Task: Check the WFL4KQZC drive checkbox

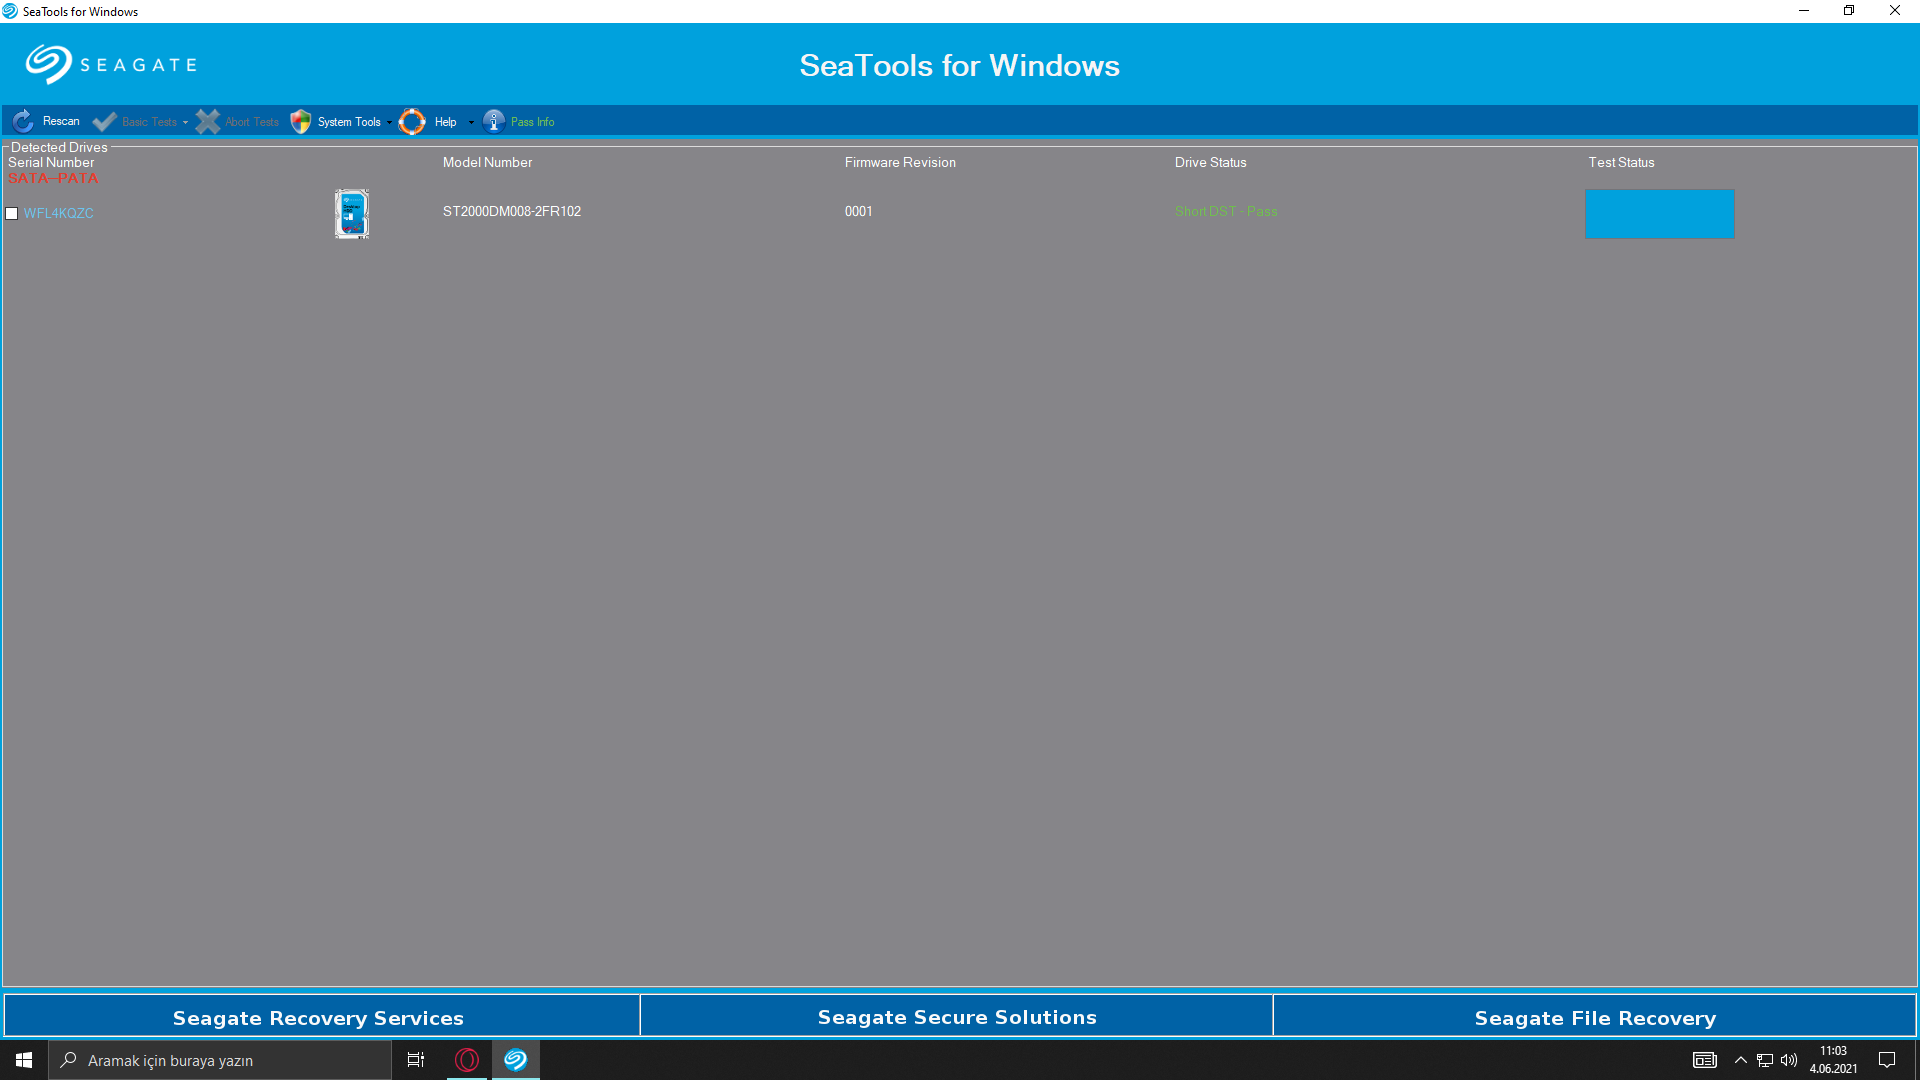Action: click(x=12, y=213)
